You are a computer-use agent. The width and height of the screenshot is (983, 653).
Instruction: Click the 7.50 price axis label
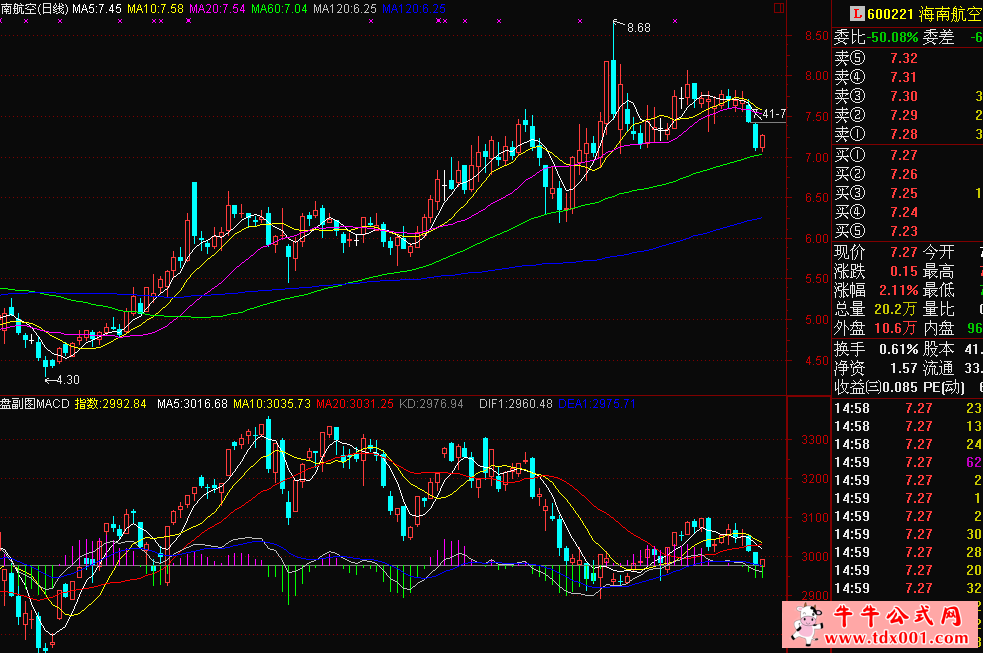[817, 117]
